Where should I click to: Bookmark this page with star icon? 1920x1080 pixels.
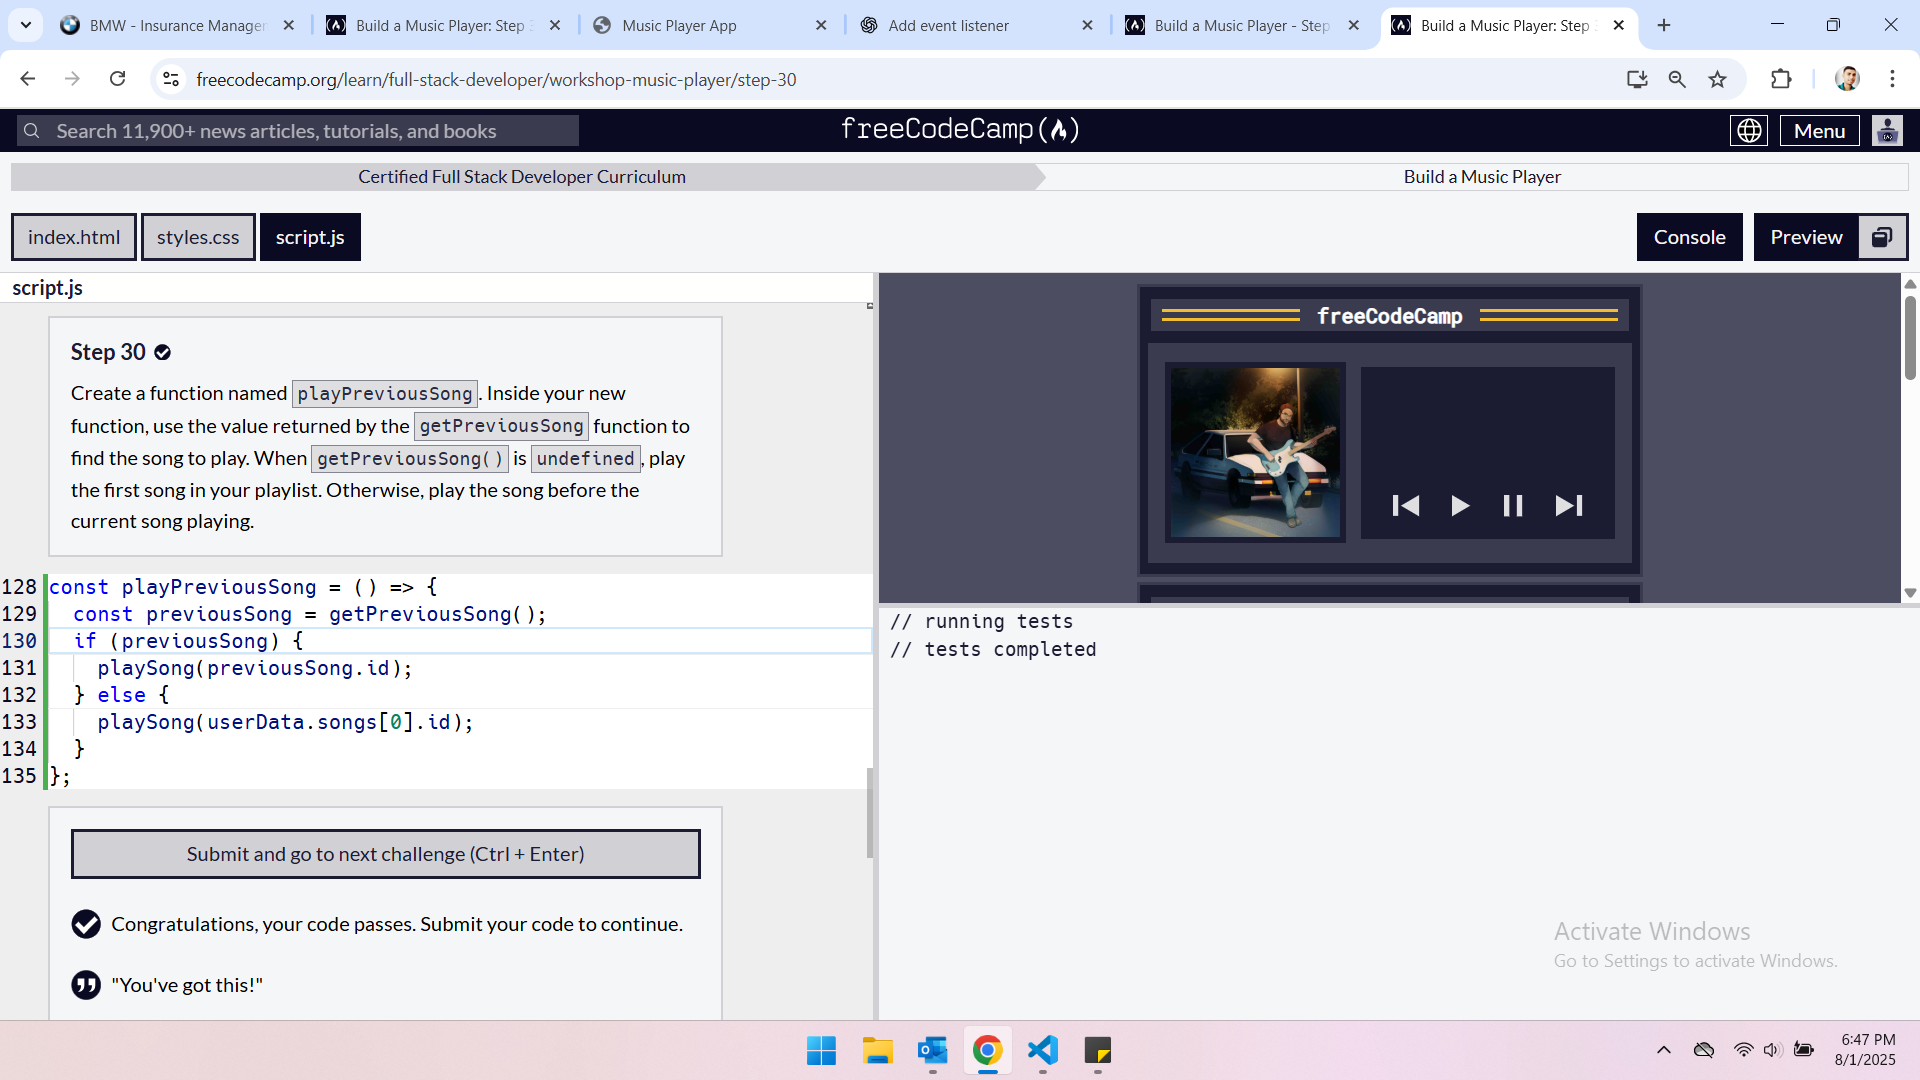point(1718,80)
